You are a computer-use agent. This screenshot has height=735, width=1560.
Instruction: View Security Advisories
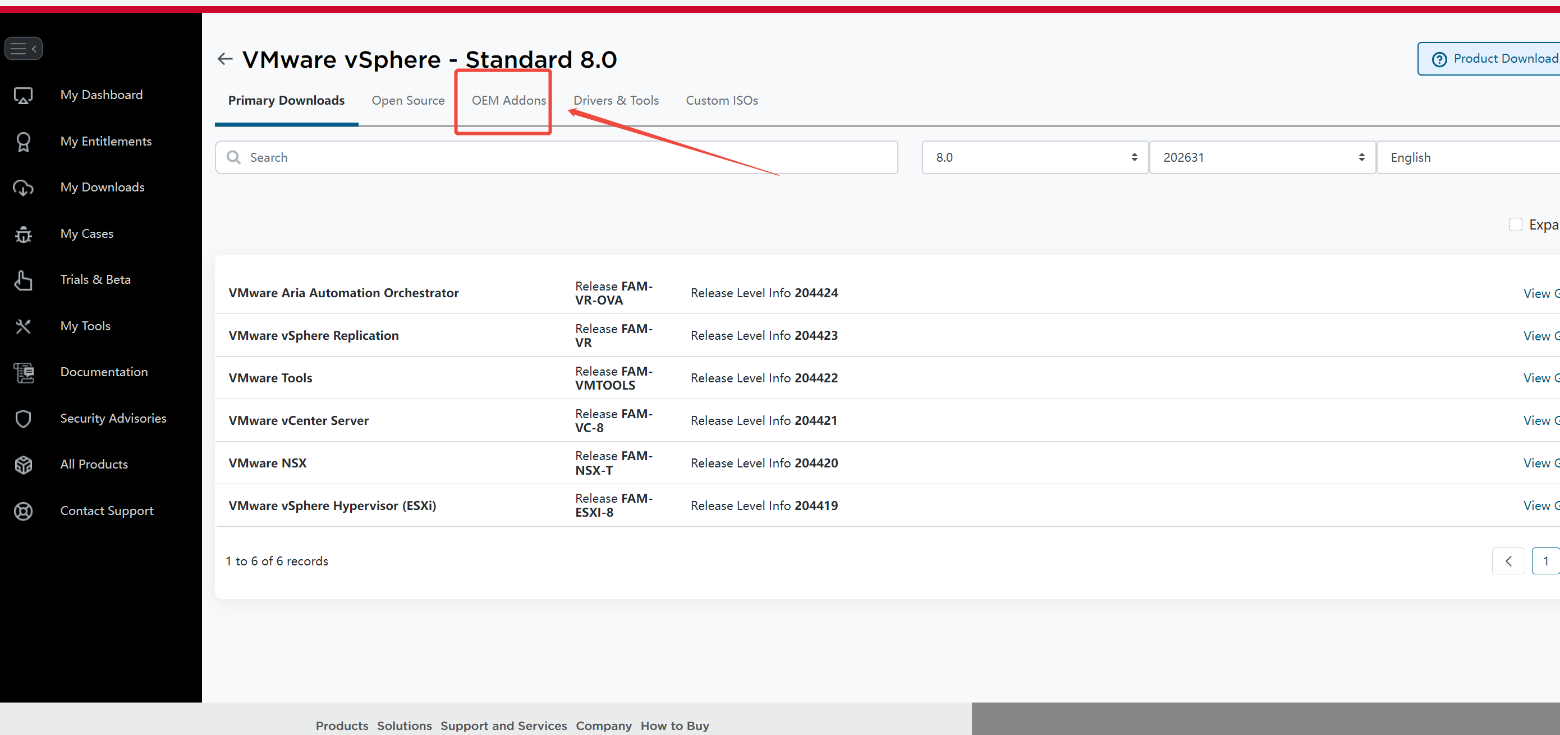pos(113,419)
